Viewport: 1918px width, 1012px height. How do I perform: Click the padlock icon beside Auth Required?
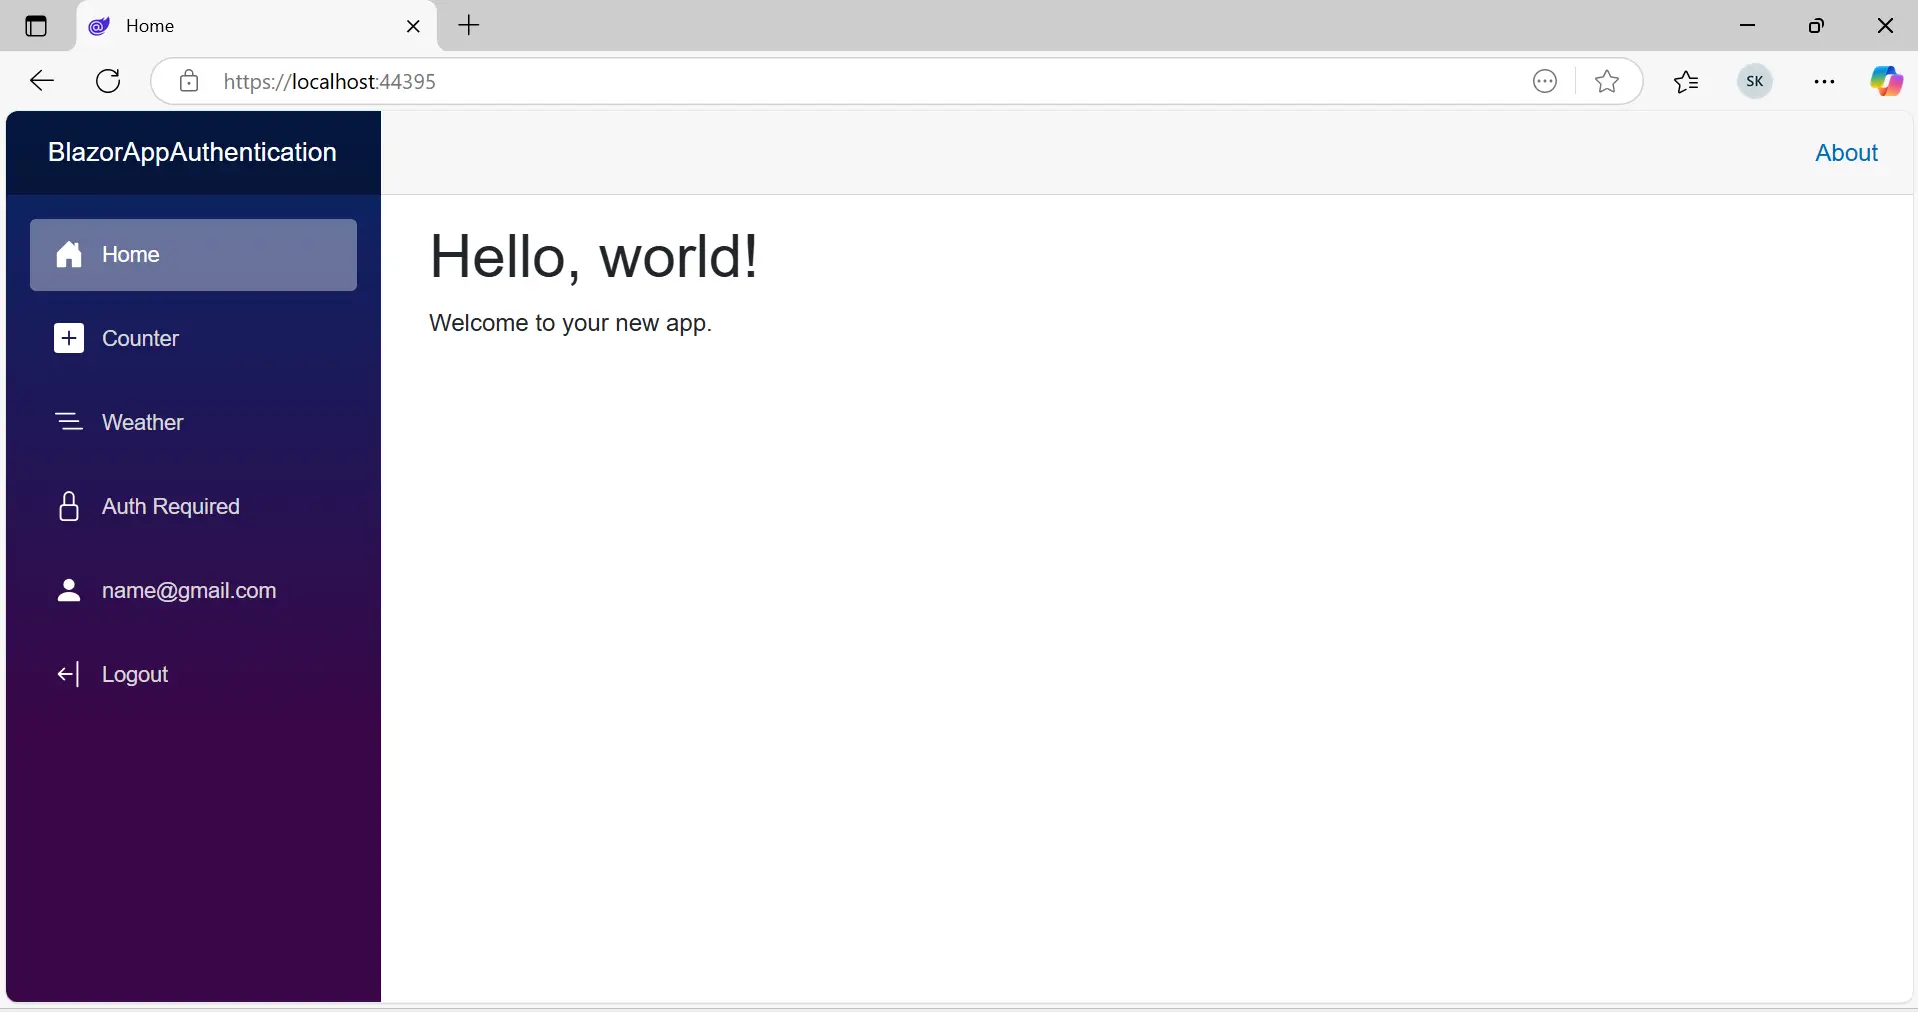[68, 506]
